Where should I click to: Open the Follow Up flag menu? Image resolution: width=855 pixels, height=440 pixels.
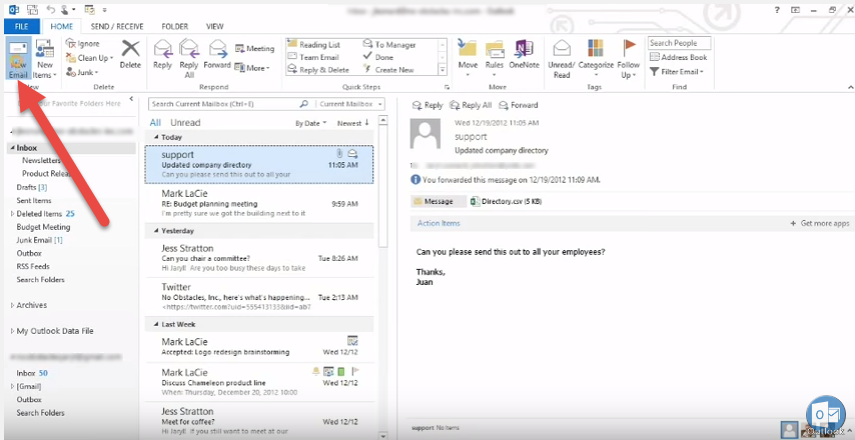point(628,58)
